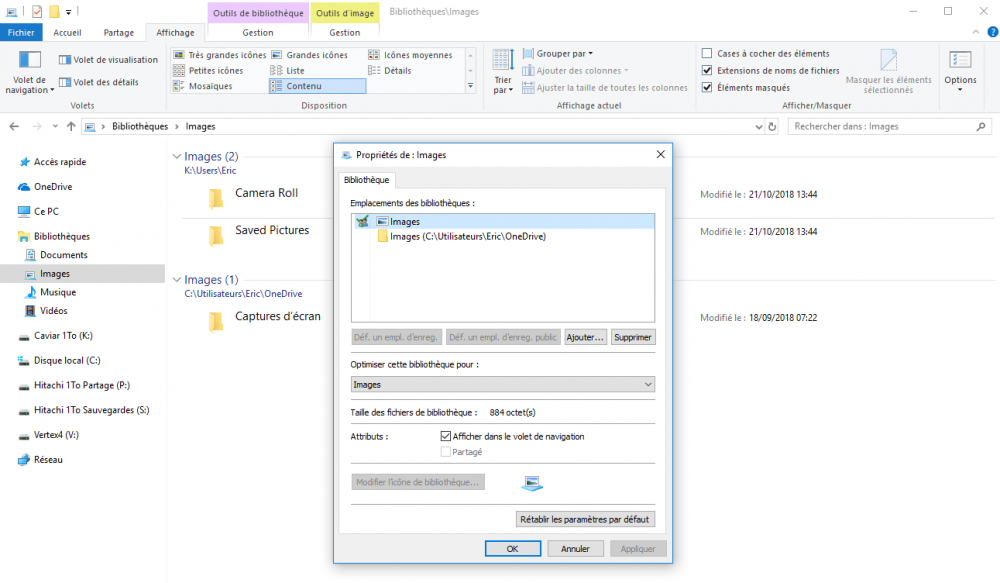Click Bibliothèques in the address bar
The image size is (1000, 583).
click(x=140, y=126)
